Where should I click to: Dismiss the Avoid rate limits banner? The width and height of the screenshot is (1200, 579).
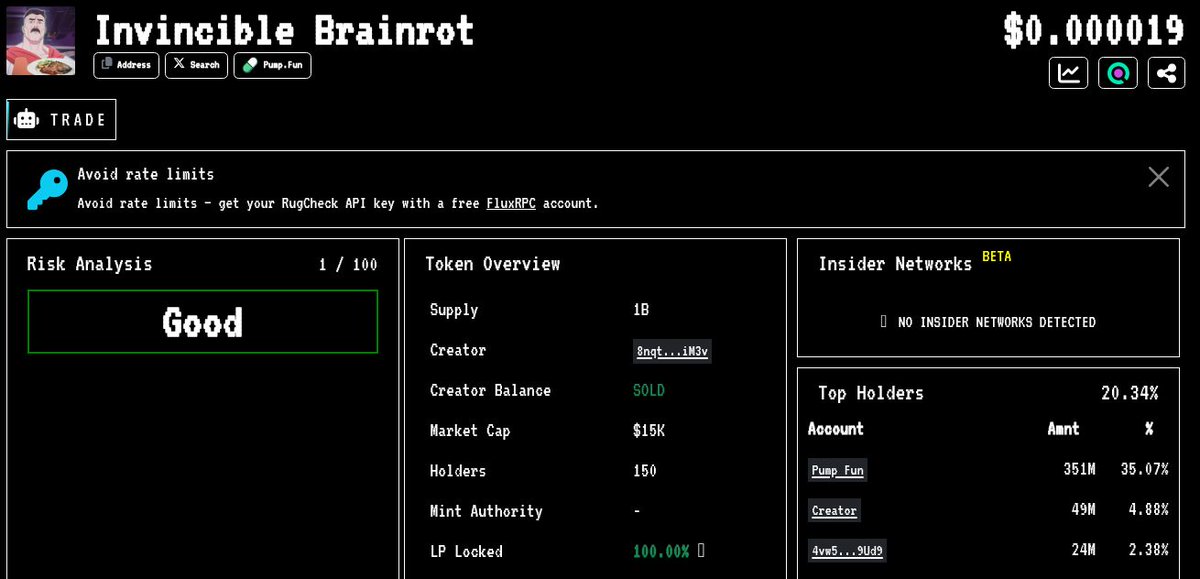[x=1158, y=177]
